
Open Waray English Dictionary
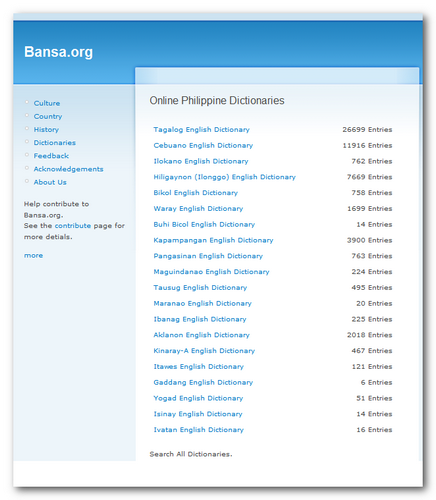click(198, 209)
